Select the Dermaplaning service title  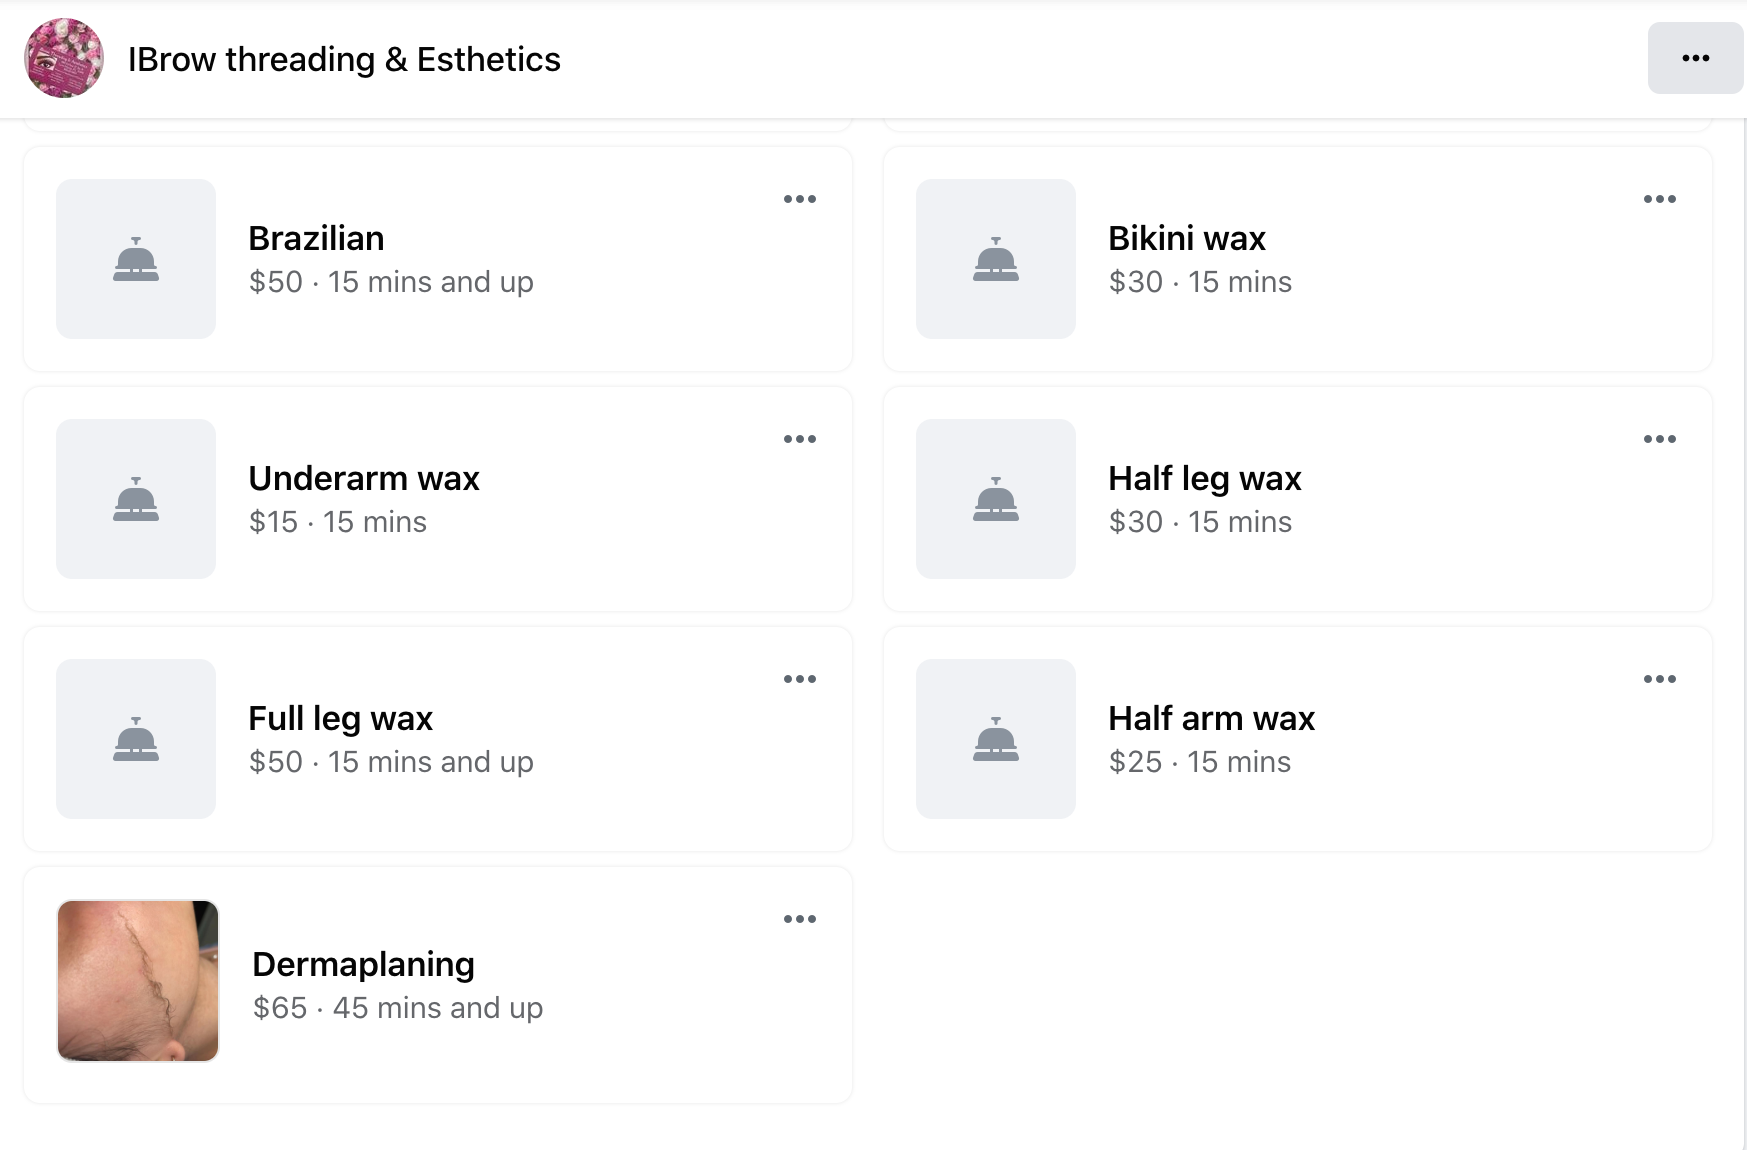(x=363, y=964)
